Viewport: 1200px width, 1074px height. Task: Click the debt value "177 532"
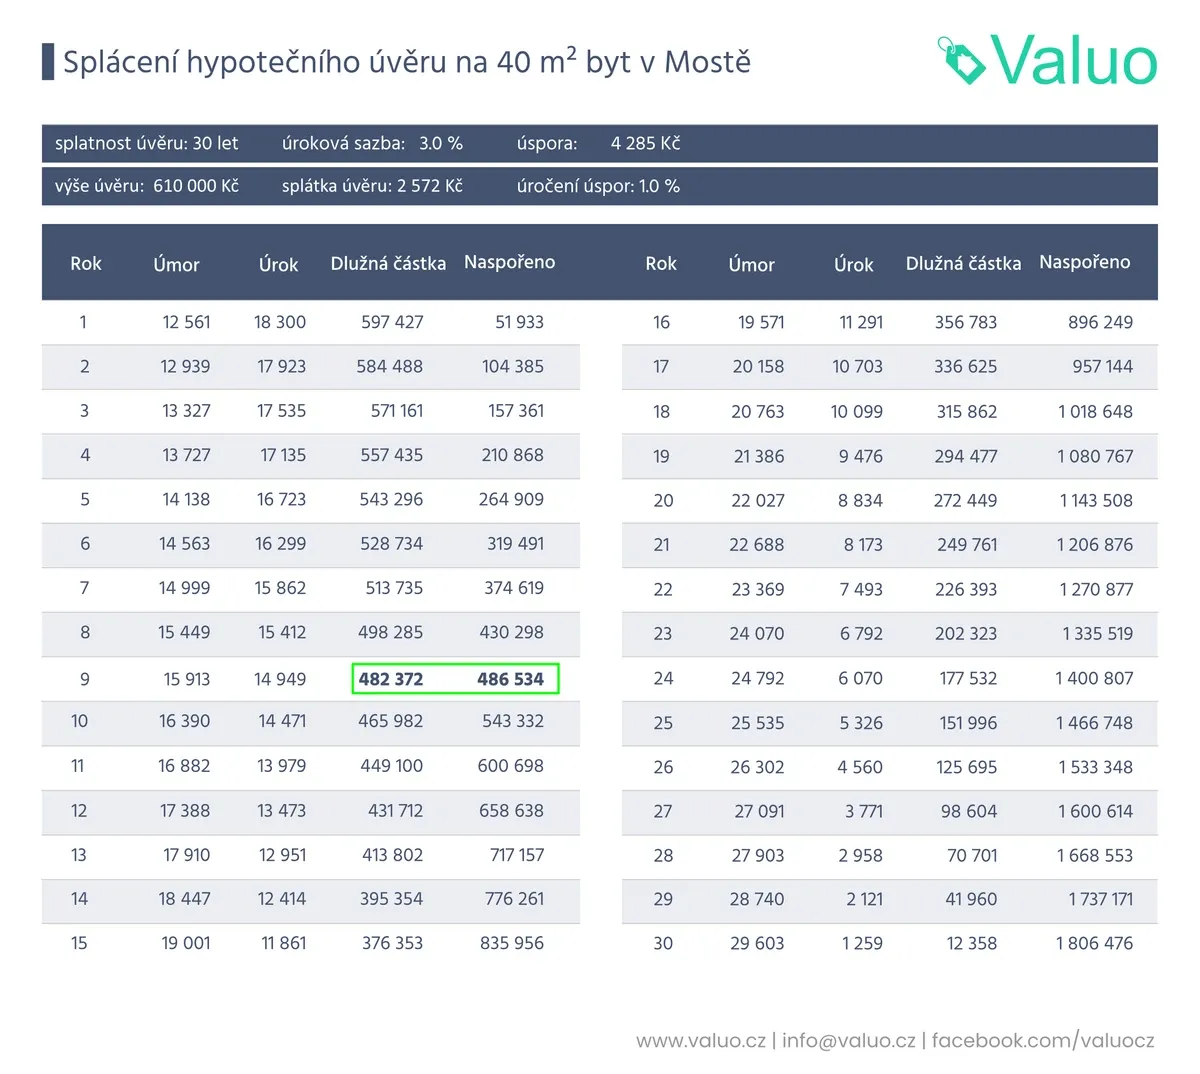point(968,678)
